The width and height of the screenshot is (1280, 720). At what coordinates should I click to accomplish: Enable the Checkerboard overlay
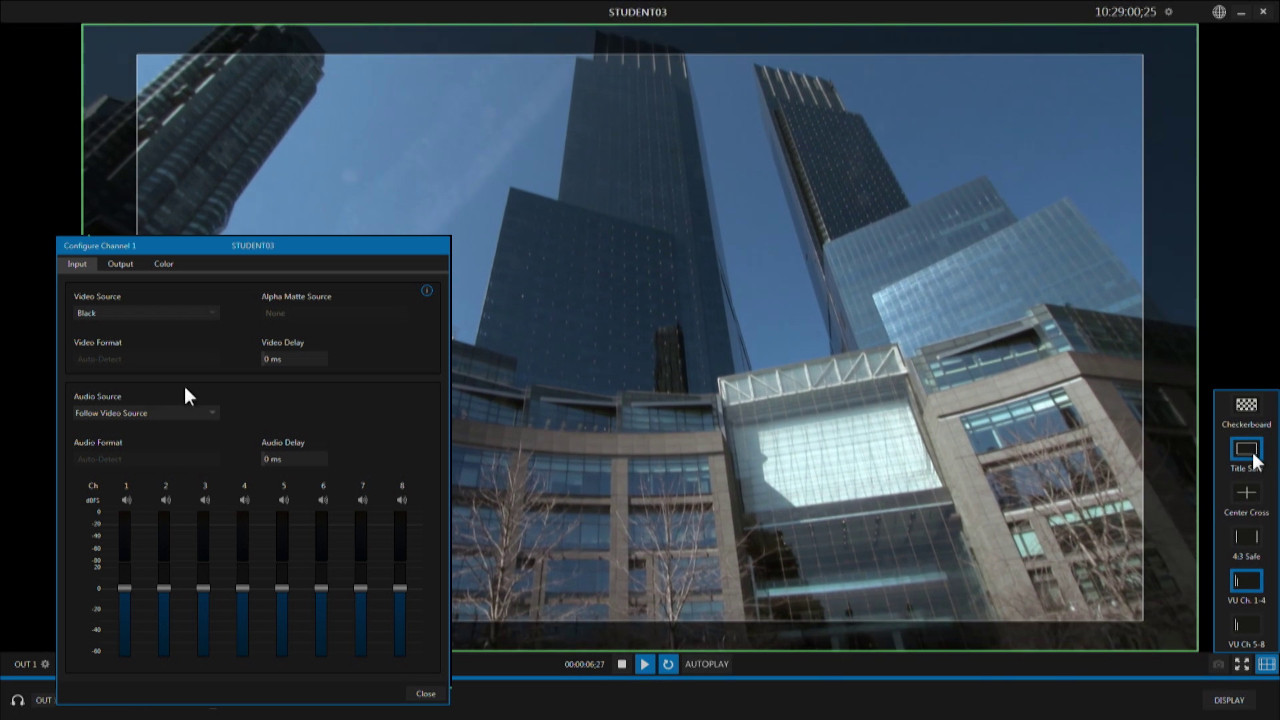1246,405
